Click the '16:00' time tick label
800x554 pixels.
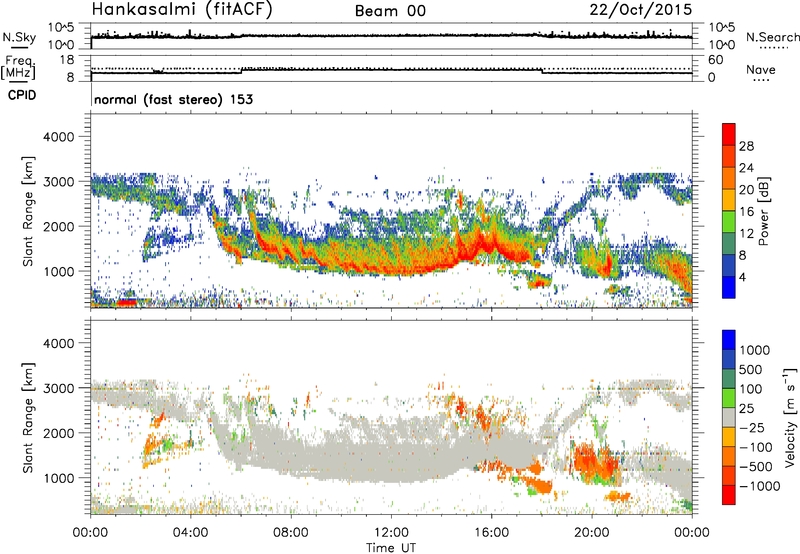tap(491, 533)
